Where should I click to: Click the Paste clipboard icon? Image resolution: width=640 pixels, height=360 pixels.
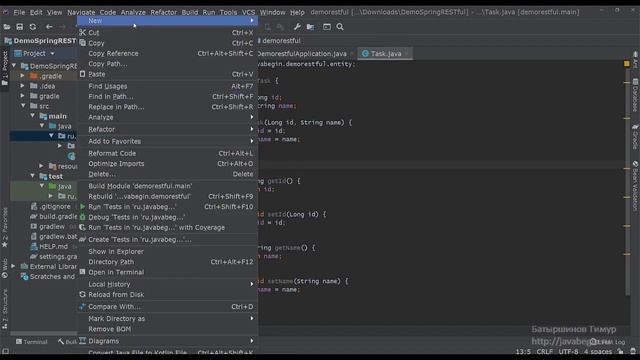pos(82,74)
